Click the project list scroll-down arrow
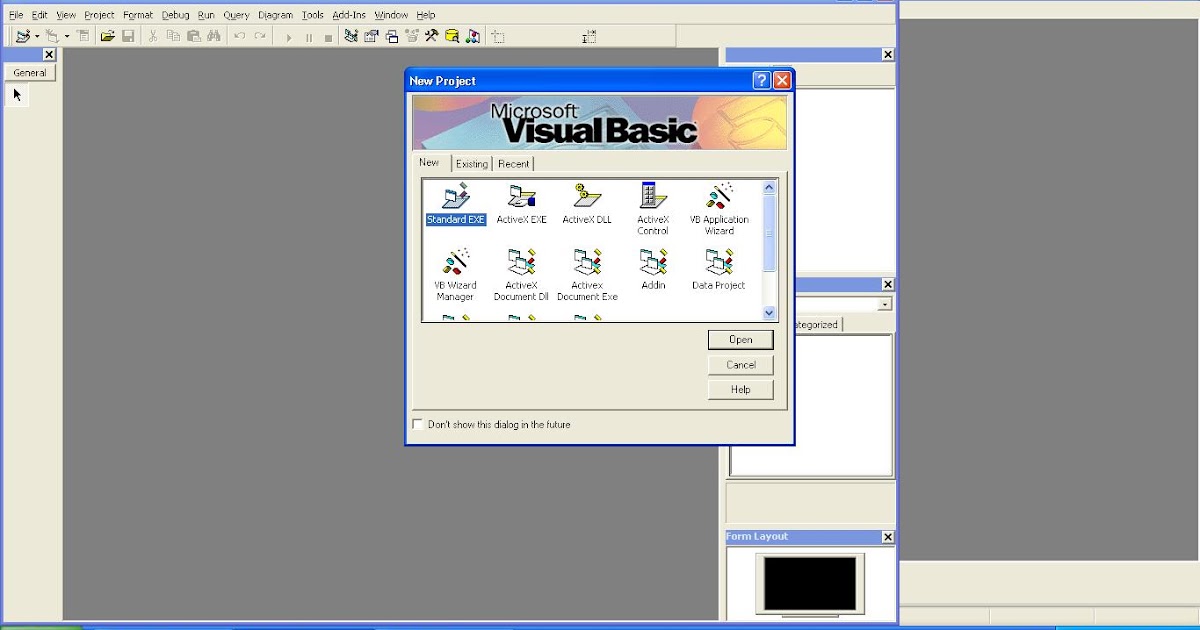The width and height of the screenshot is (1200, 630). (x=768, y=312)
